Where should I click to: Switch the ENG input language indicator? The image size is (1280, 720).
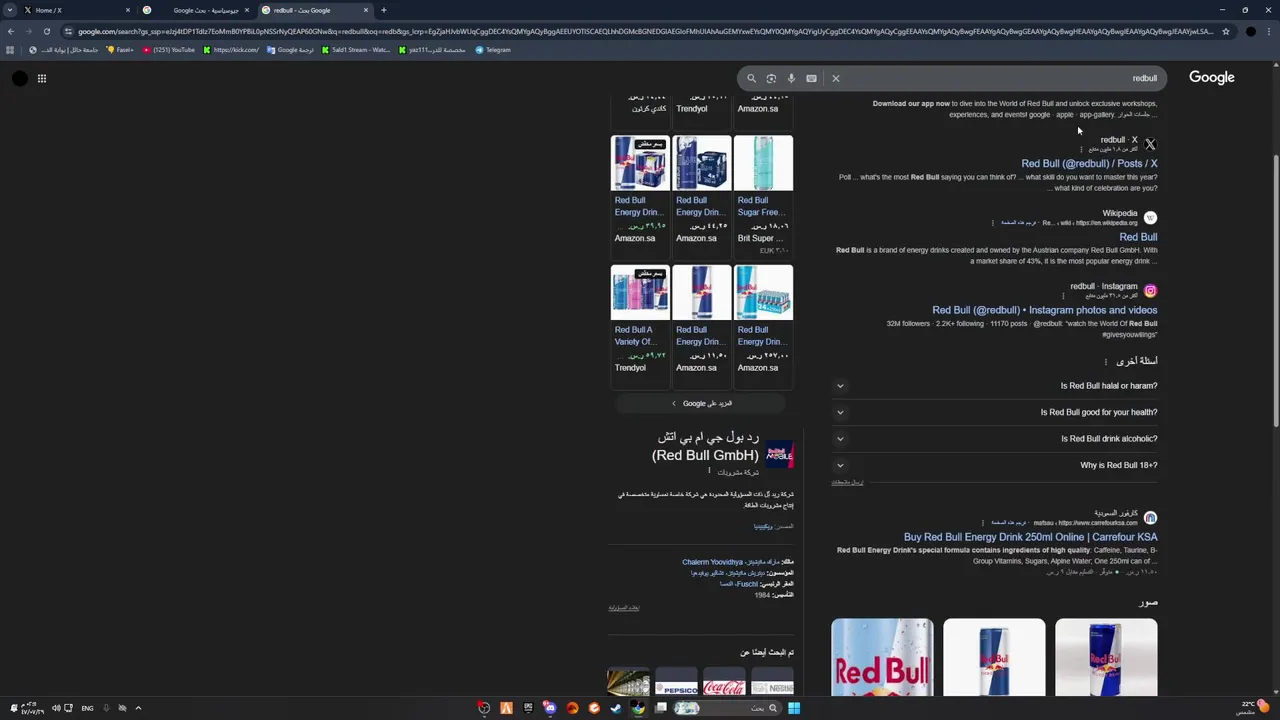(87, 708)
